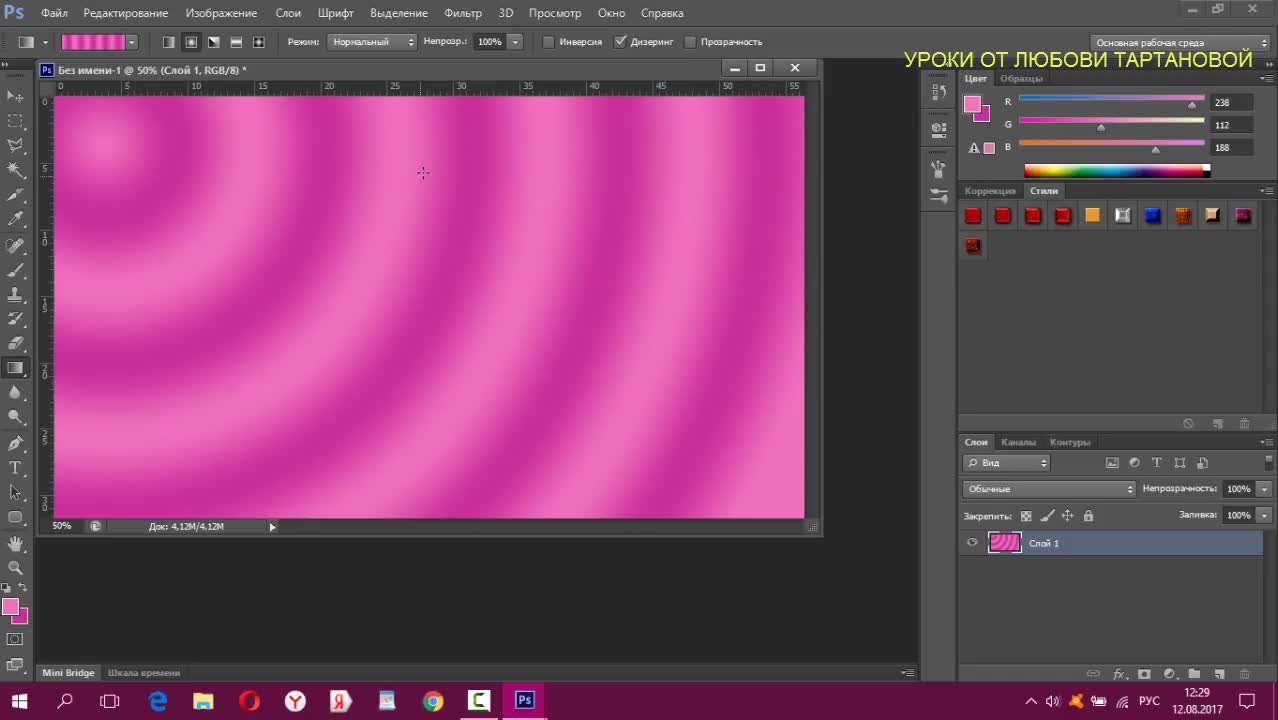This screenshot has width=1278, height=720.
Task: Select the Gradient tool in toolbox
Action: (x=15, y=368)
